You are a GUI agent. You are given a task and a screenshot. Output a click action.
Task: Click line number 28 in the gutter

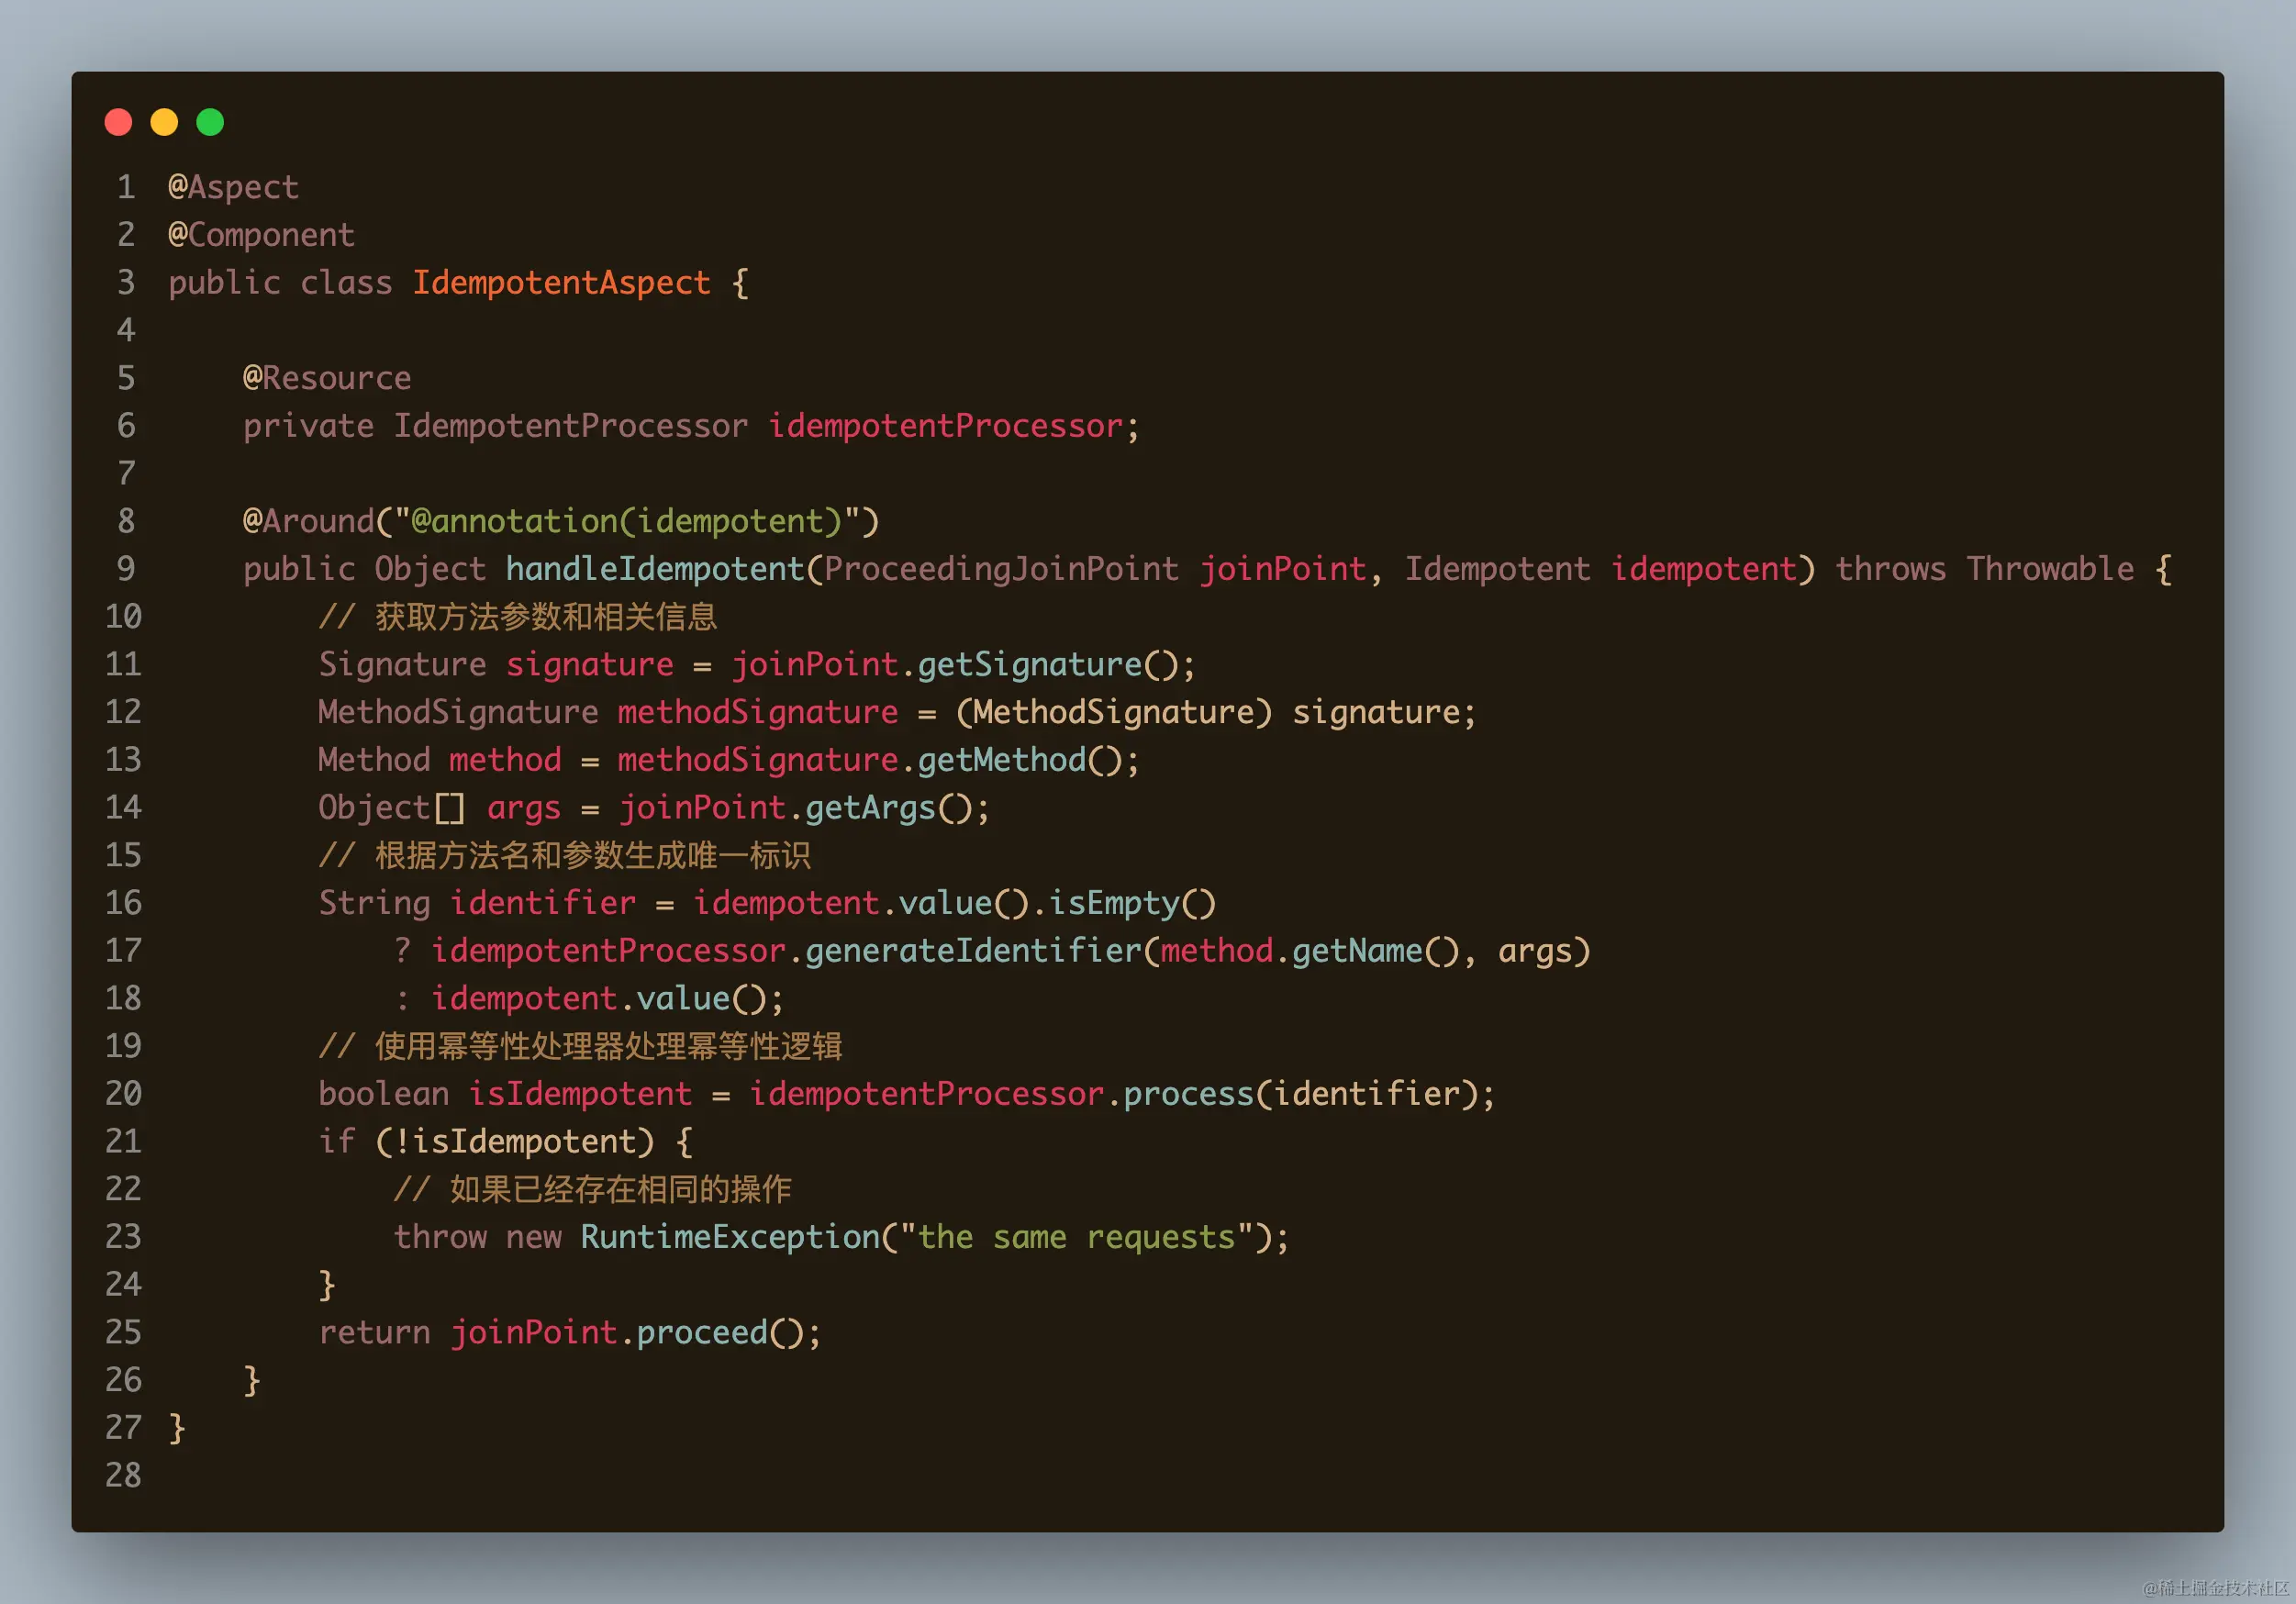(123, 1475)
